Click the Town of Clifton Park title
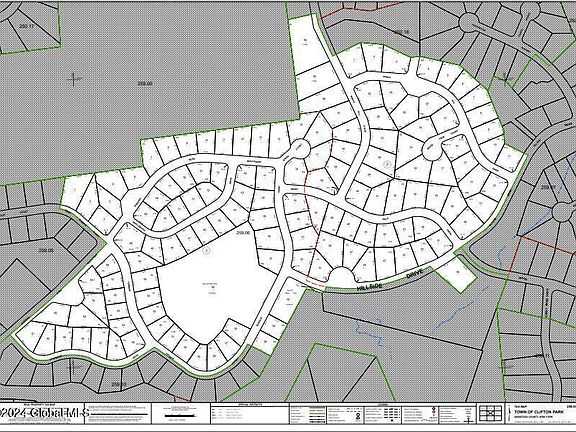 point(539,412)
